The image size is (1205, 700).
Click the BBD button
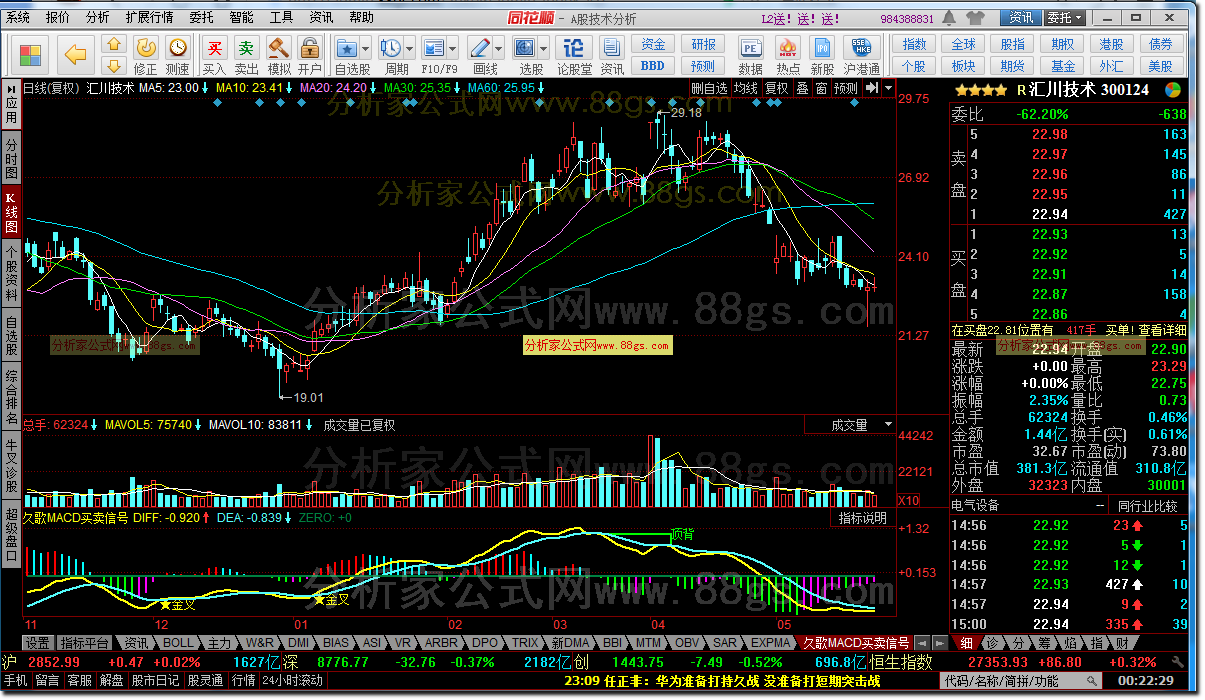(652, 66)
